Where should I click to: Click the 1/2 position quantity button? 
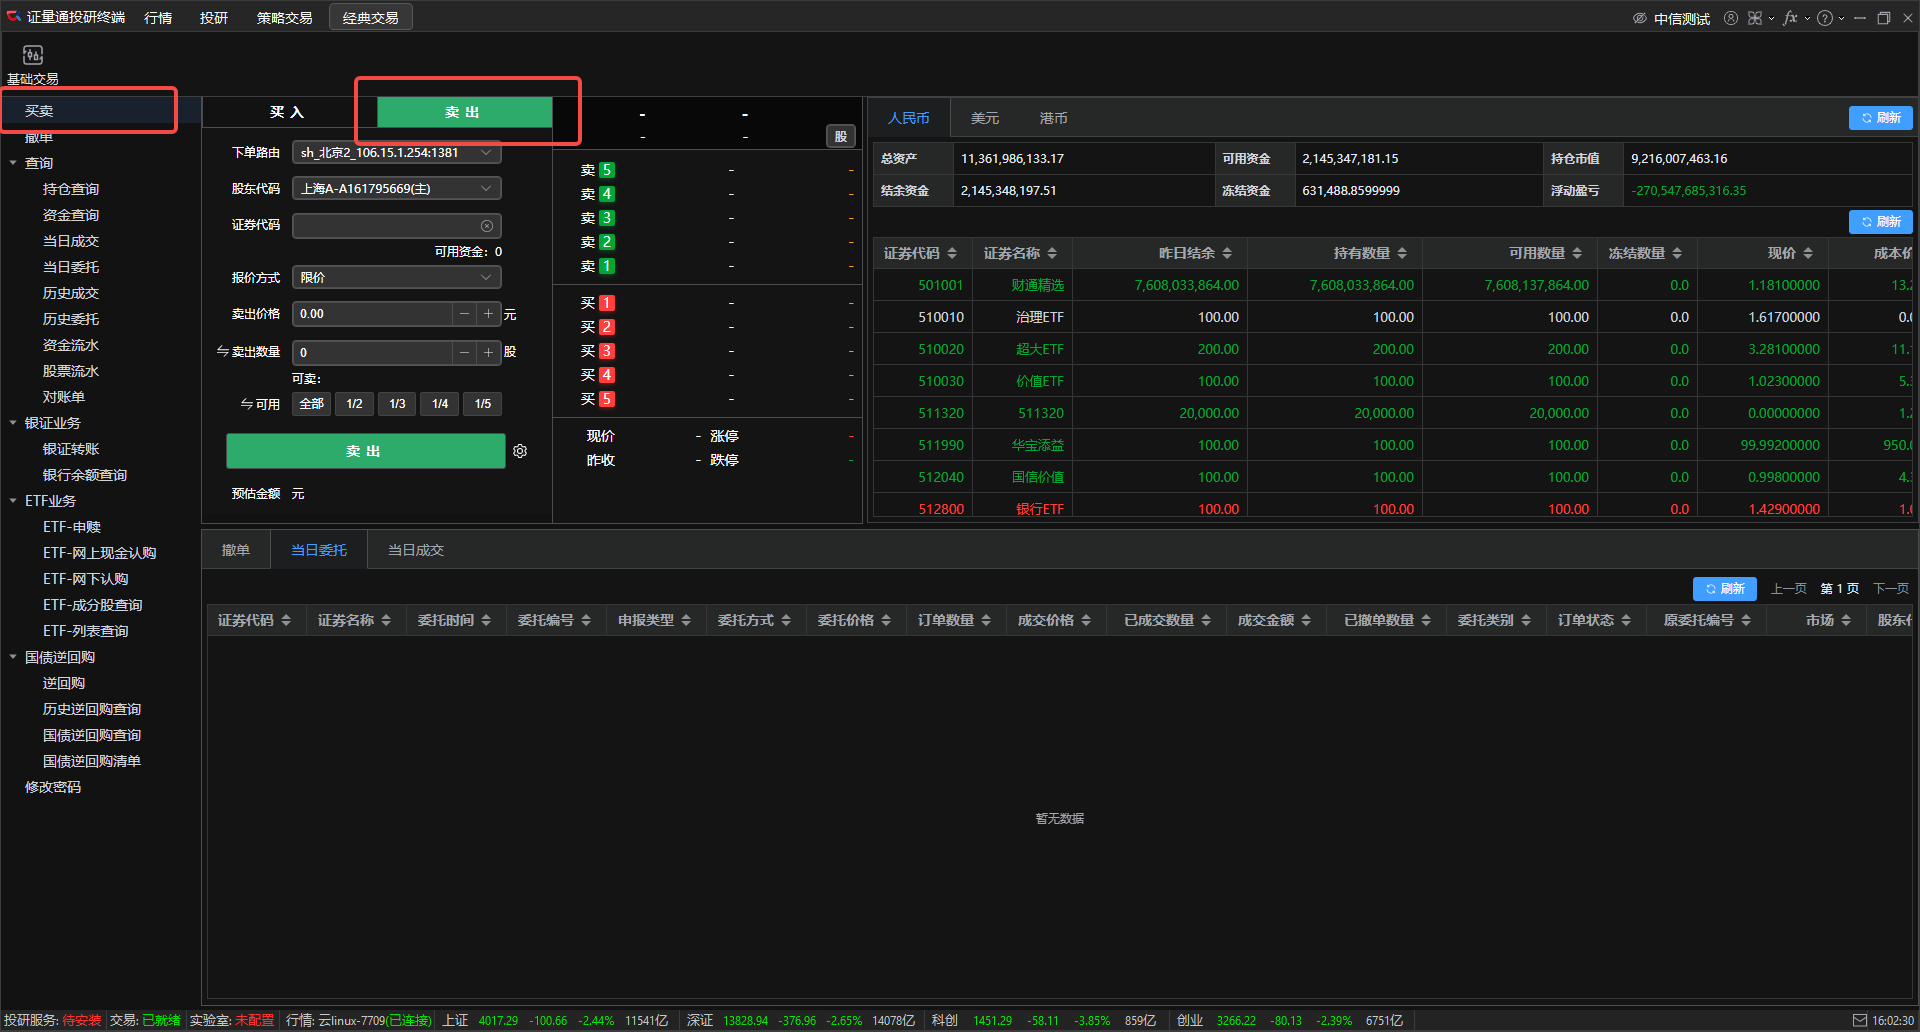(354, 404)
